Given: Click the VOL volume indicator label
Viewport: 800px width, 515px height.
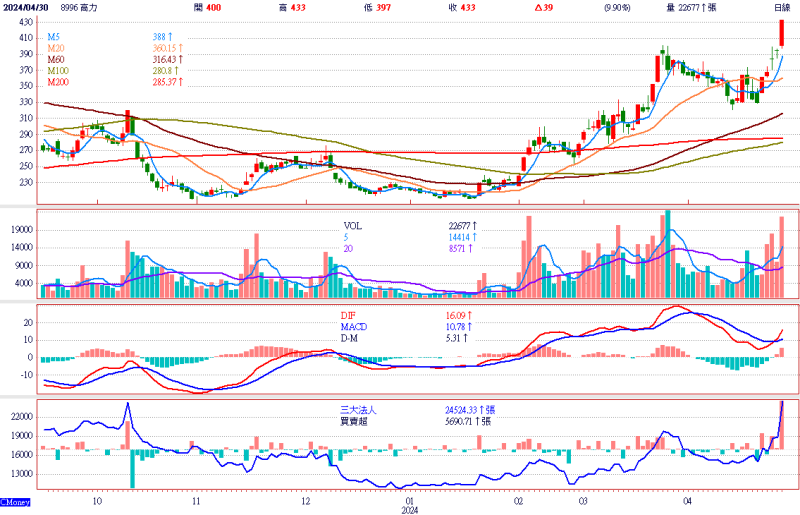Looking at the screenshot, I should pyautogui.click(x=354, y=226).
